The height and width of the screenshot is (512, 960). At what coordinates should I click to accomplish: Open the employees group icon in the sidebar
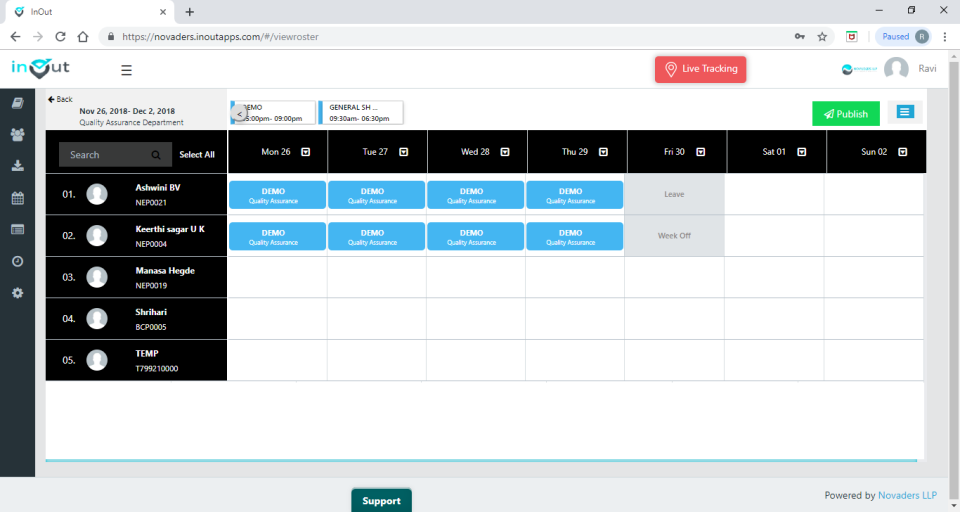coord(18,135)
